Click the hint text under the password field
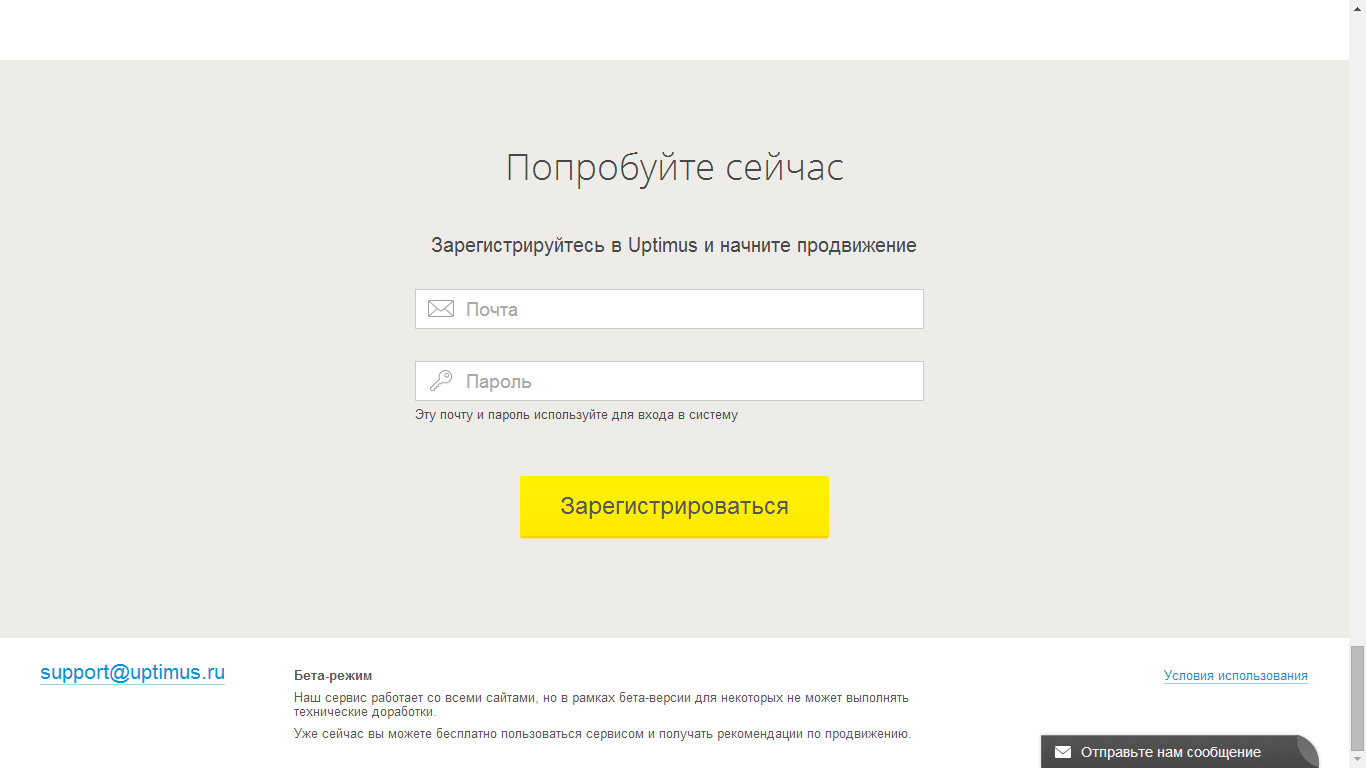 (x=576, y=414)
